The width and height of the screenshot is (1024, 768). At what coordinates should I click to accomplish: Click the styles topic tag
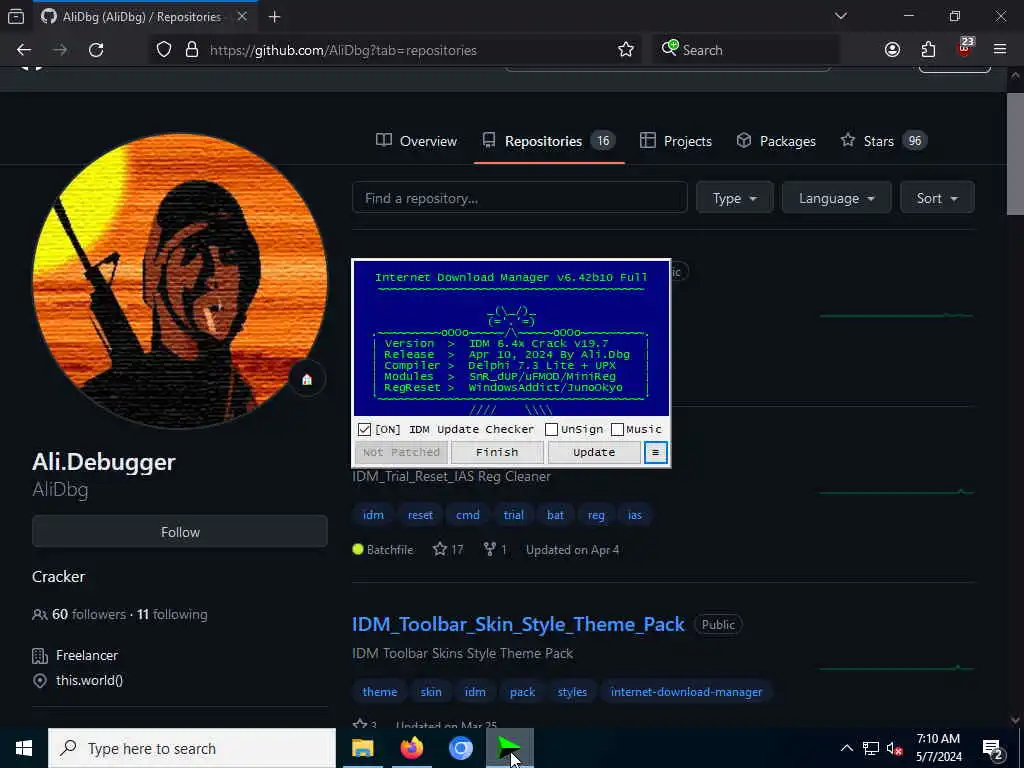pyautogui.click(x=572, y=692)
